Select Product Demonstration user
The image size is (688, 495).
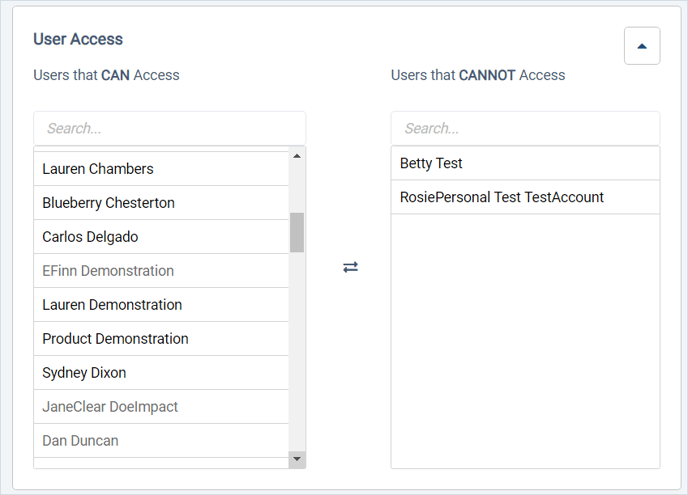click(161, 339)
